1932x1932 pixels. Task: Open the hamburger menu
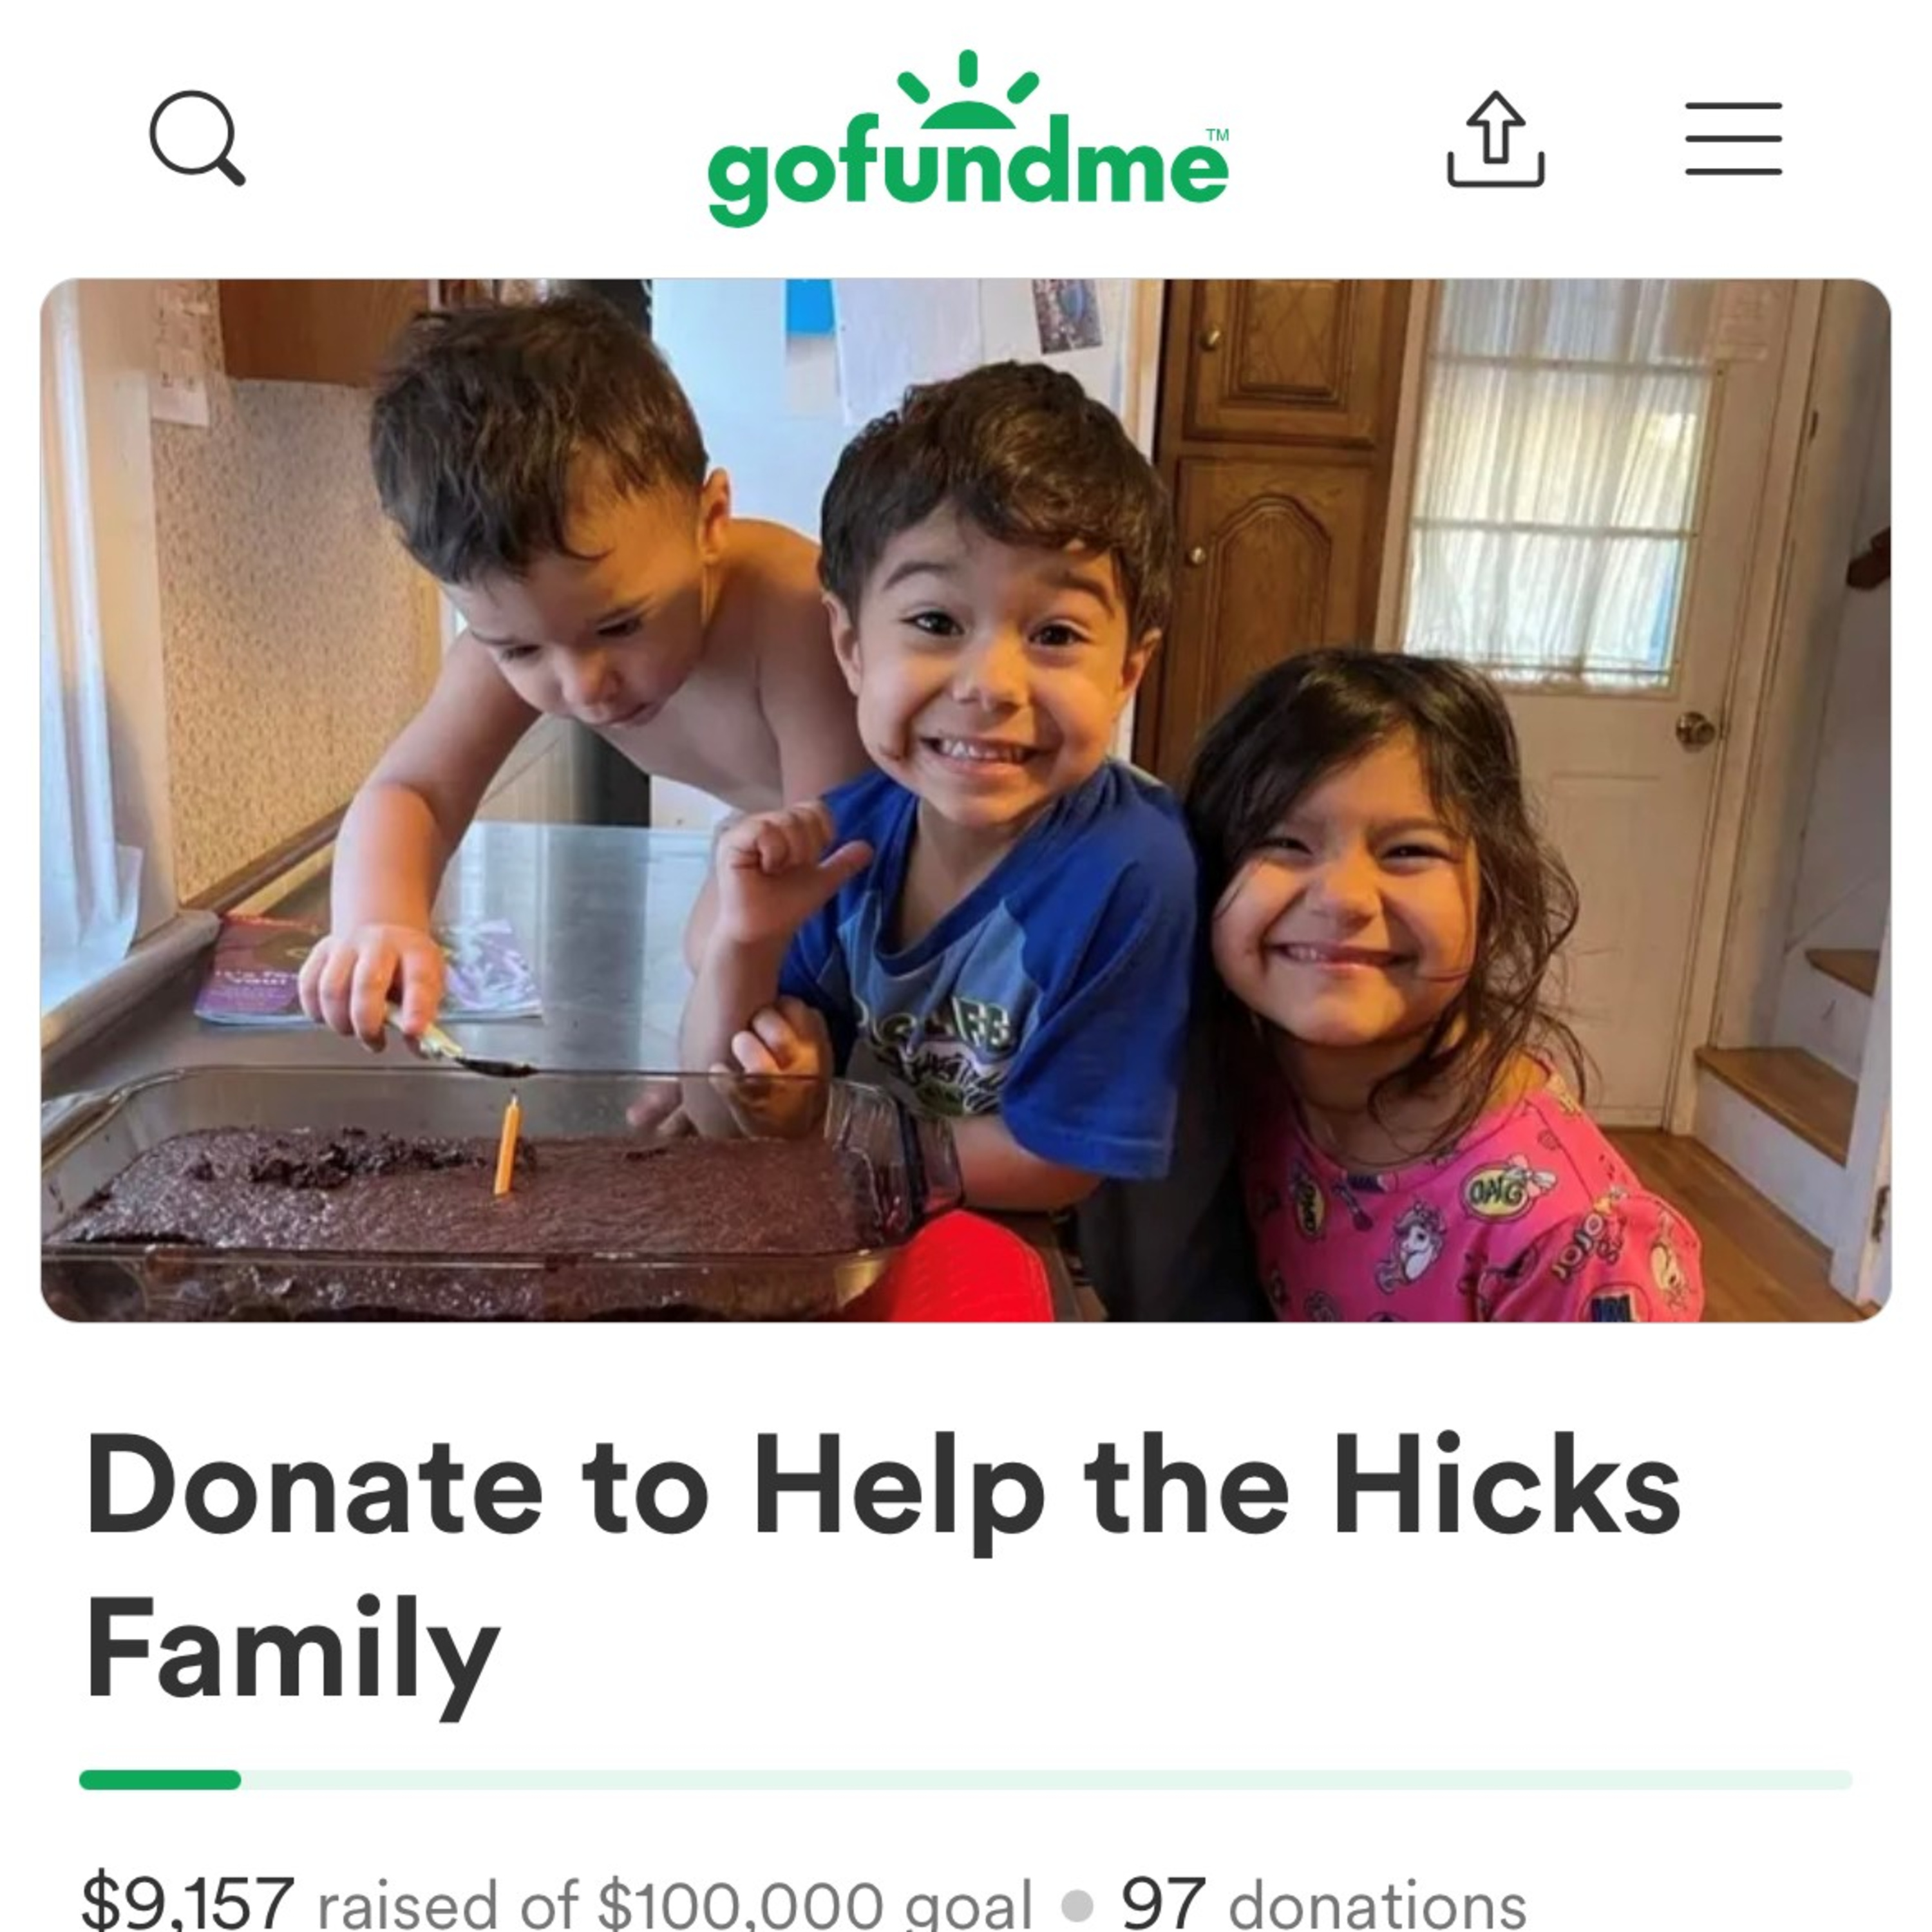(x=1733, y=138)
